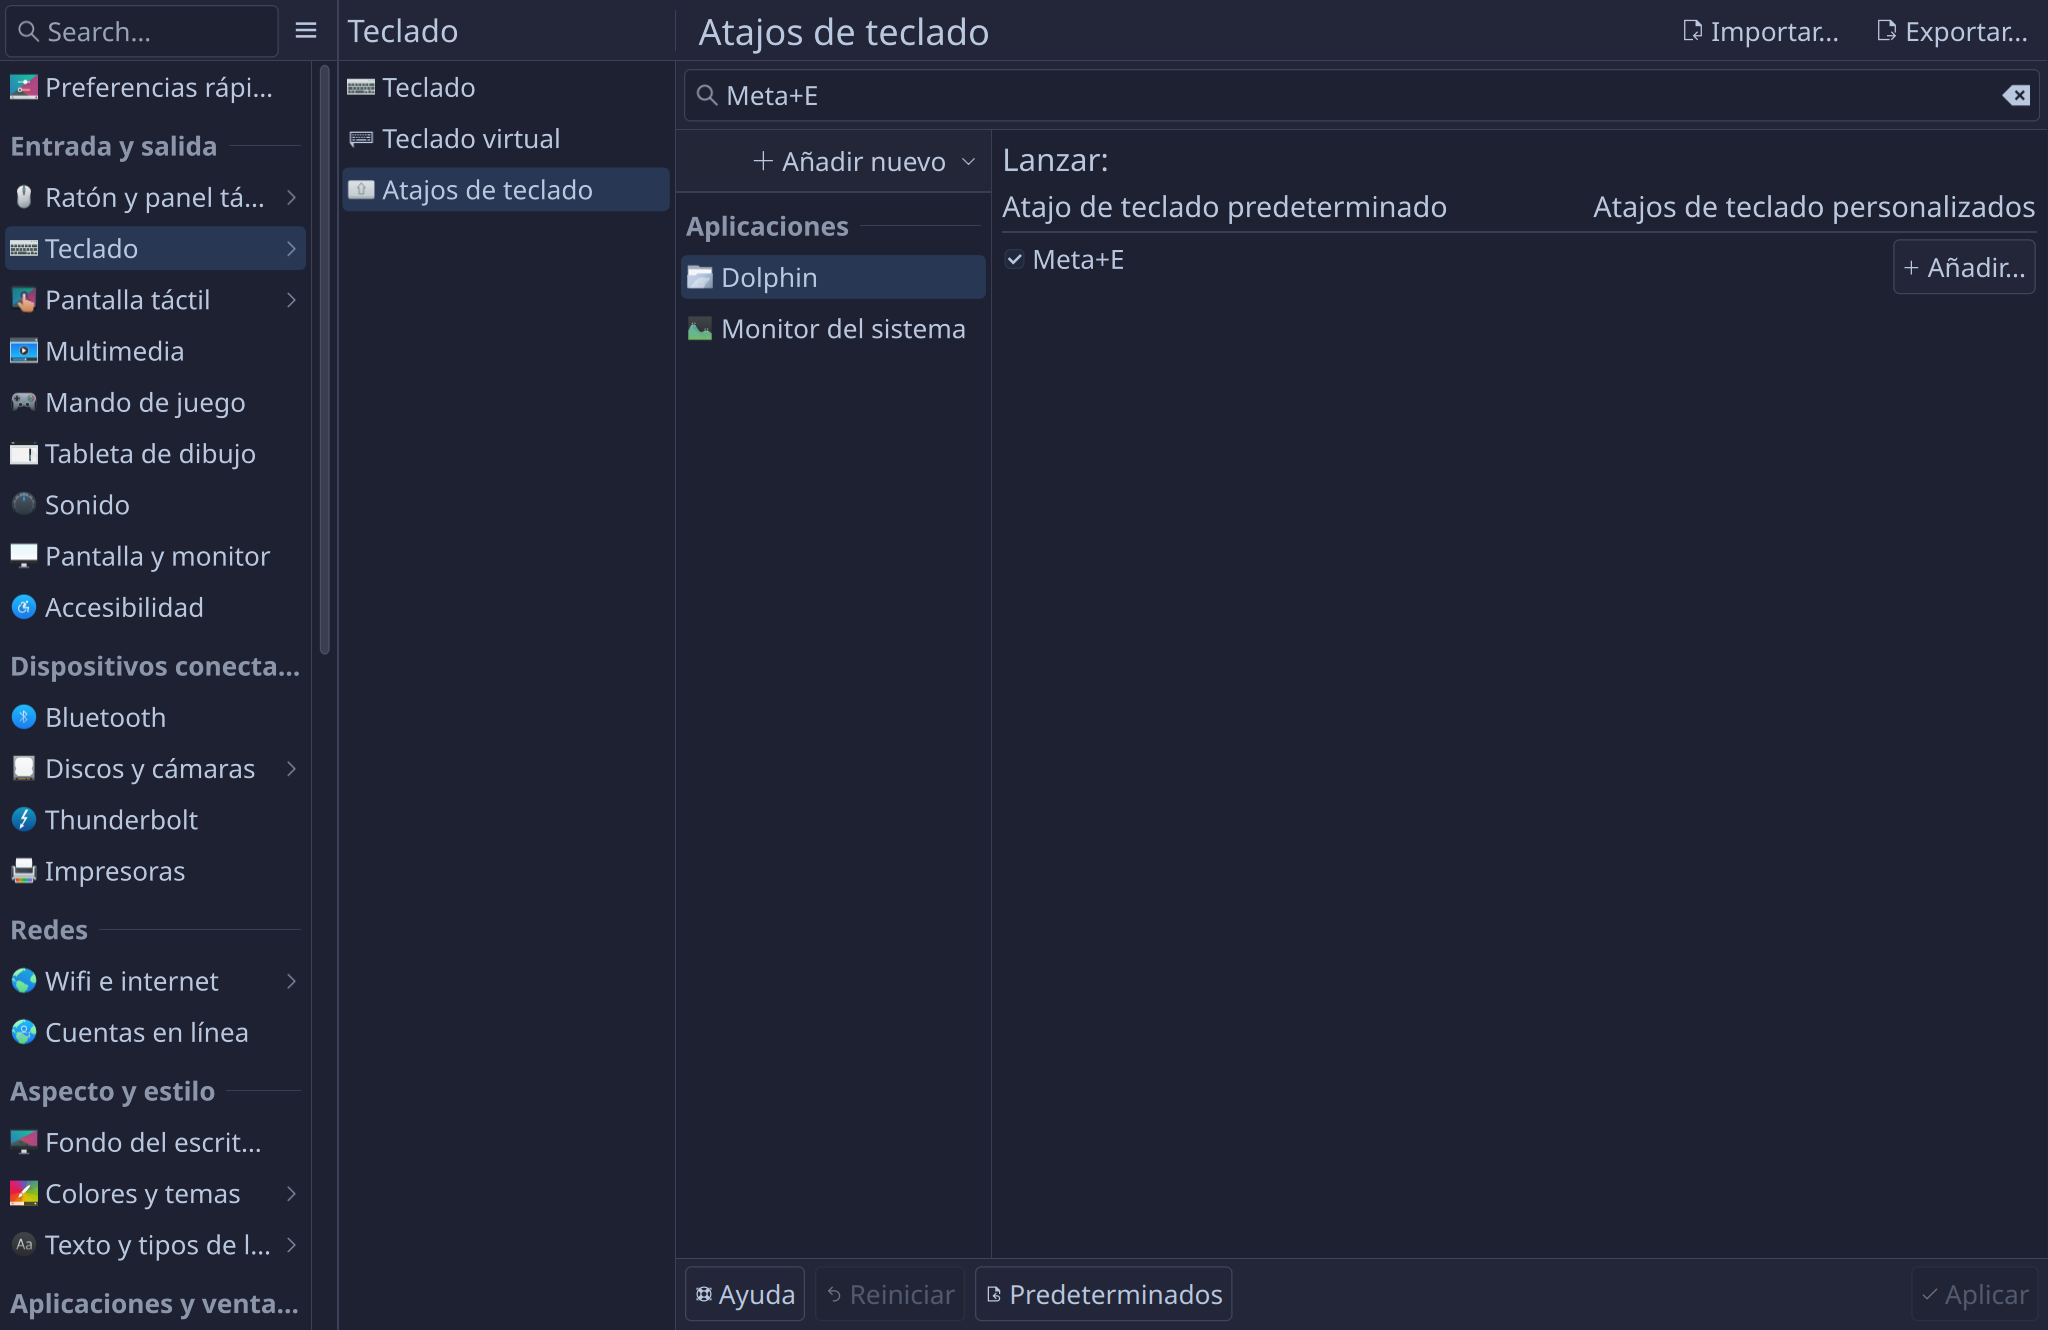Image resolution: width=2048 pixels, height=1330 pixels.
Task: Click the Exportar button
Action: pos(1952,31)
